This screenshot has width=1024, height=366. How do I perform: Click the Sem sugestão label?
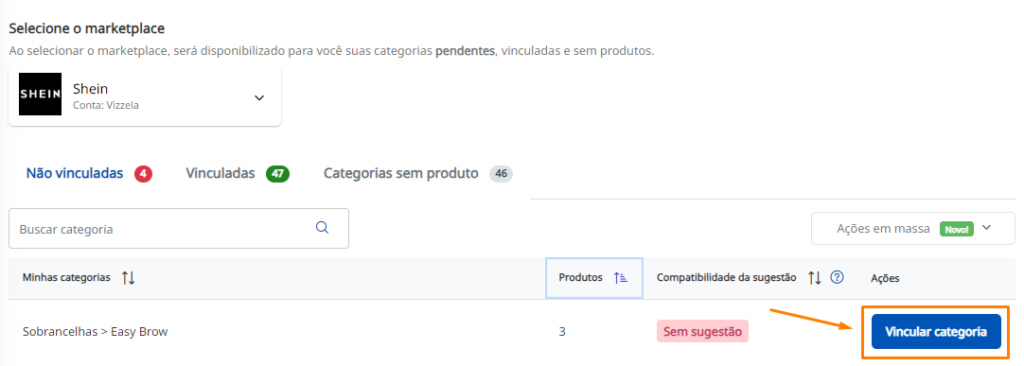click(x=702, y=331)
